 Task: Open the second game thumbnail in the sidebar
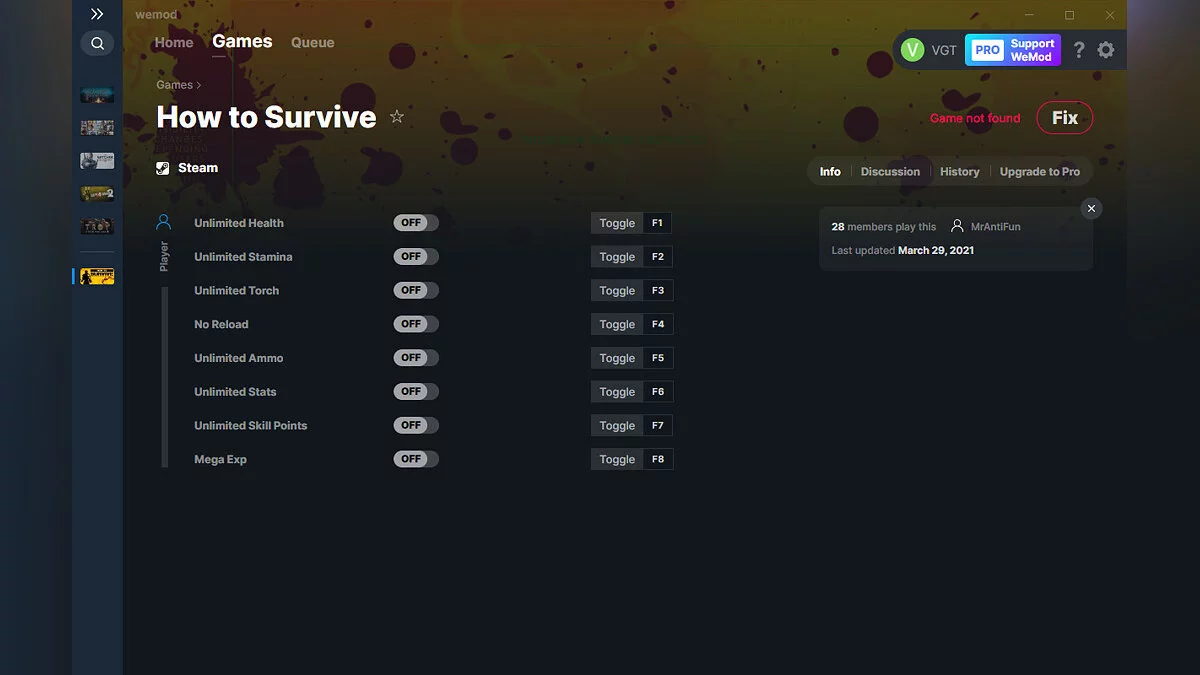pyautogui.click(x=97, y=127)
